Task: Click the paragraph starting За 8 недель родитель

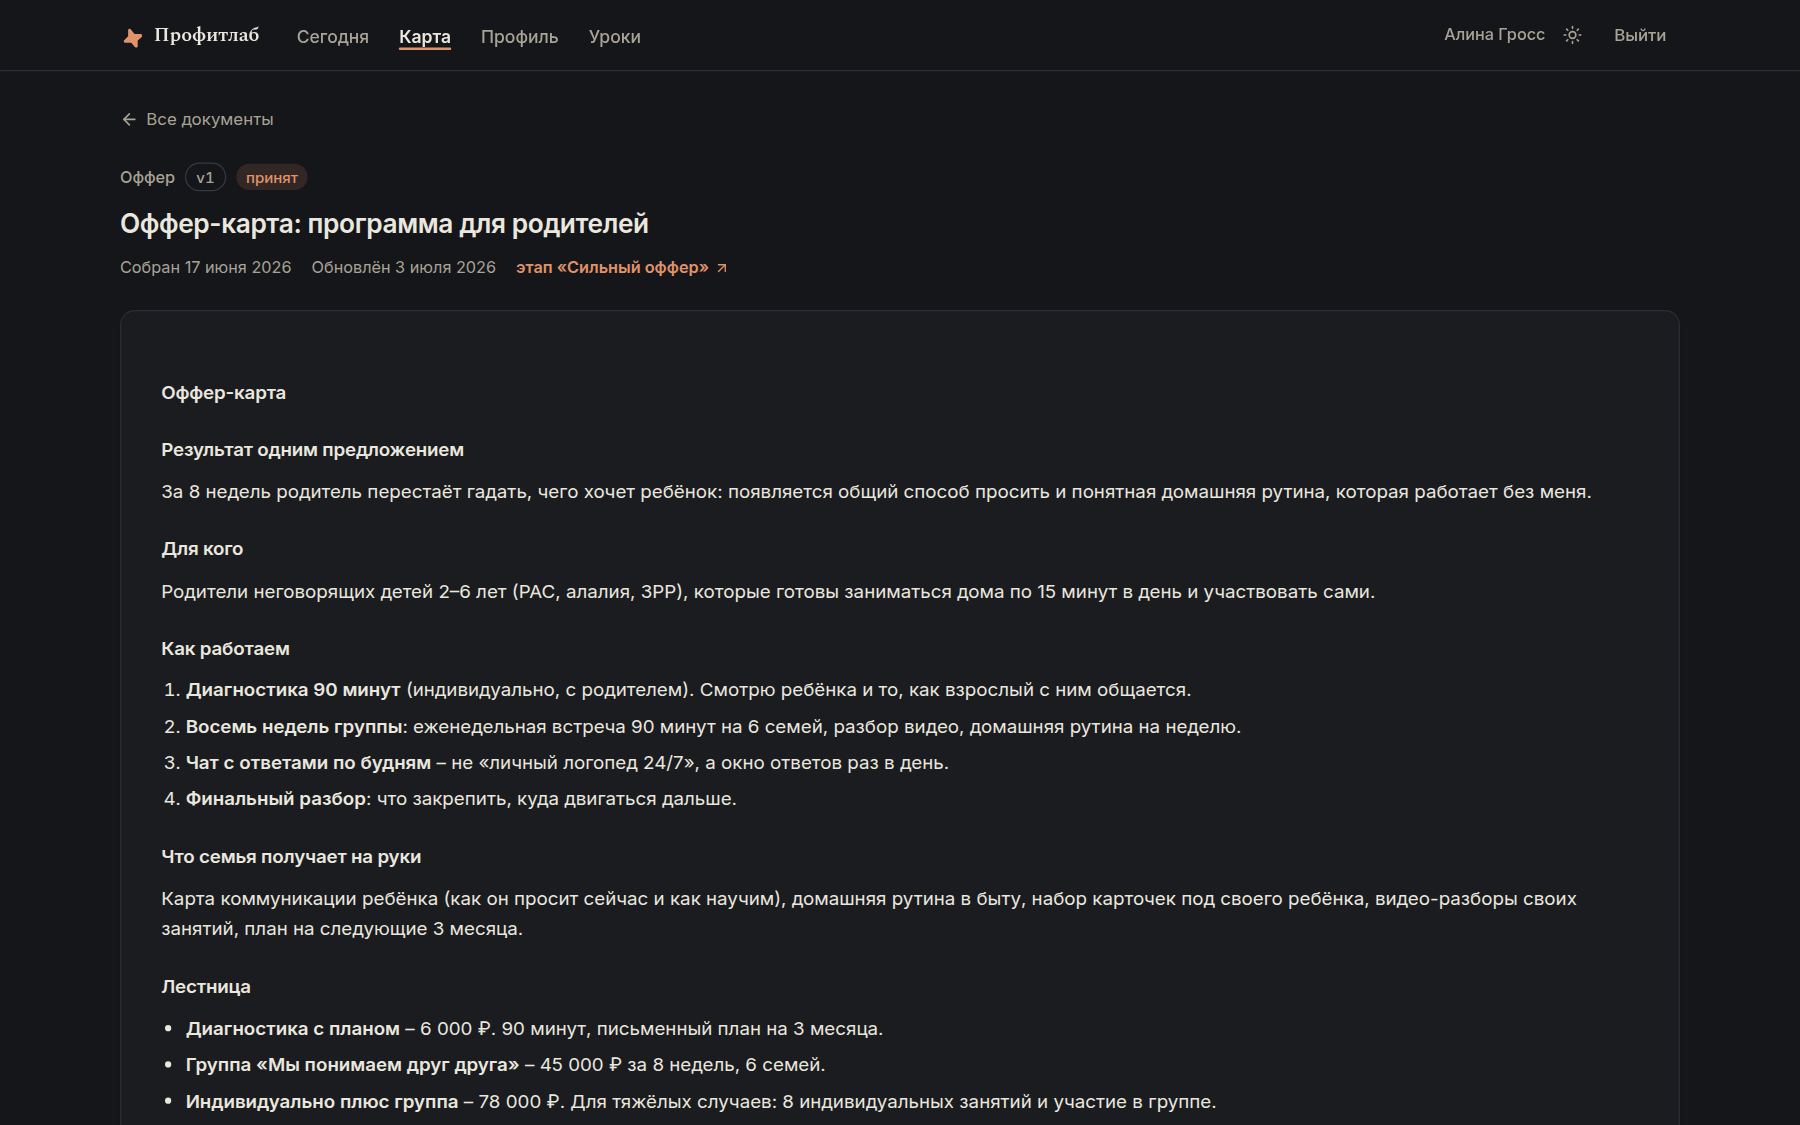Action: [x=876, y=492]
